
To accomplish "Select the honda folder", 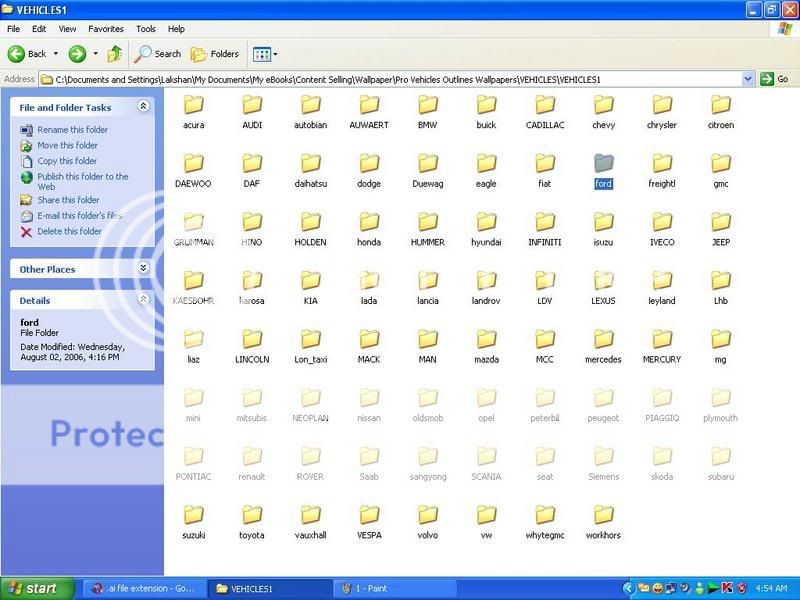I will click(x=369, y=230).
